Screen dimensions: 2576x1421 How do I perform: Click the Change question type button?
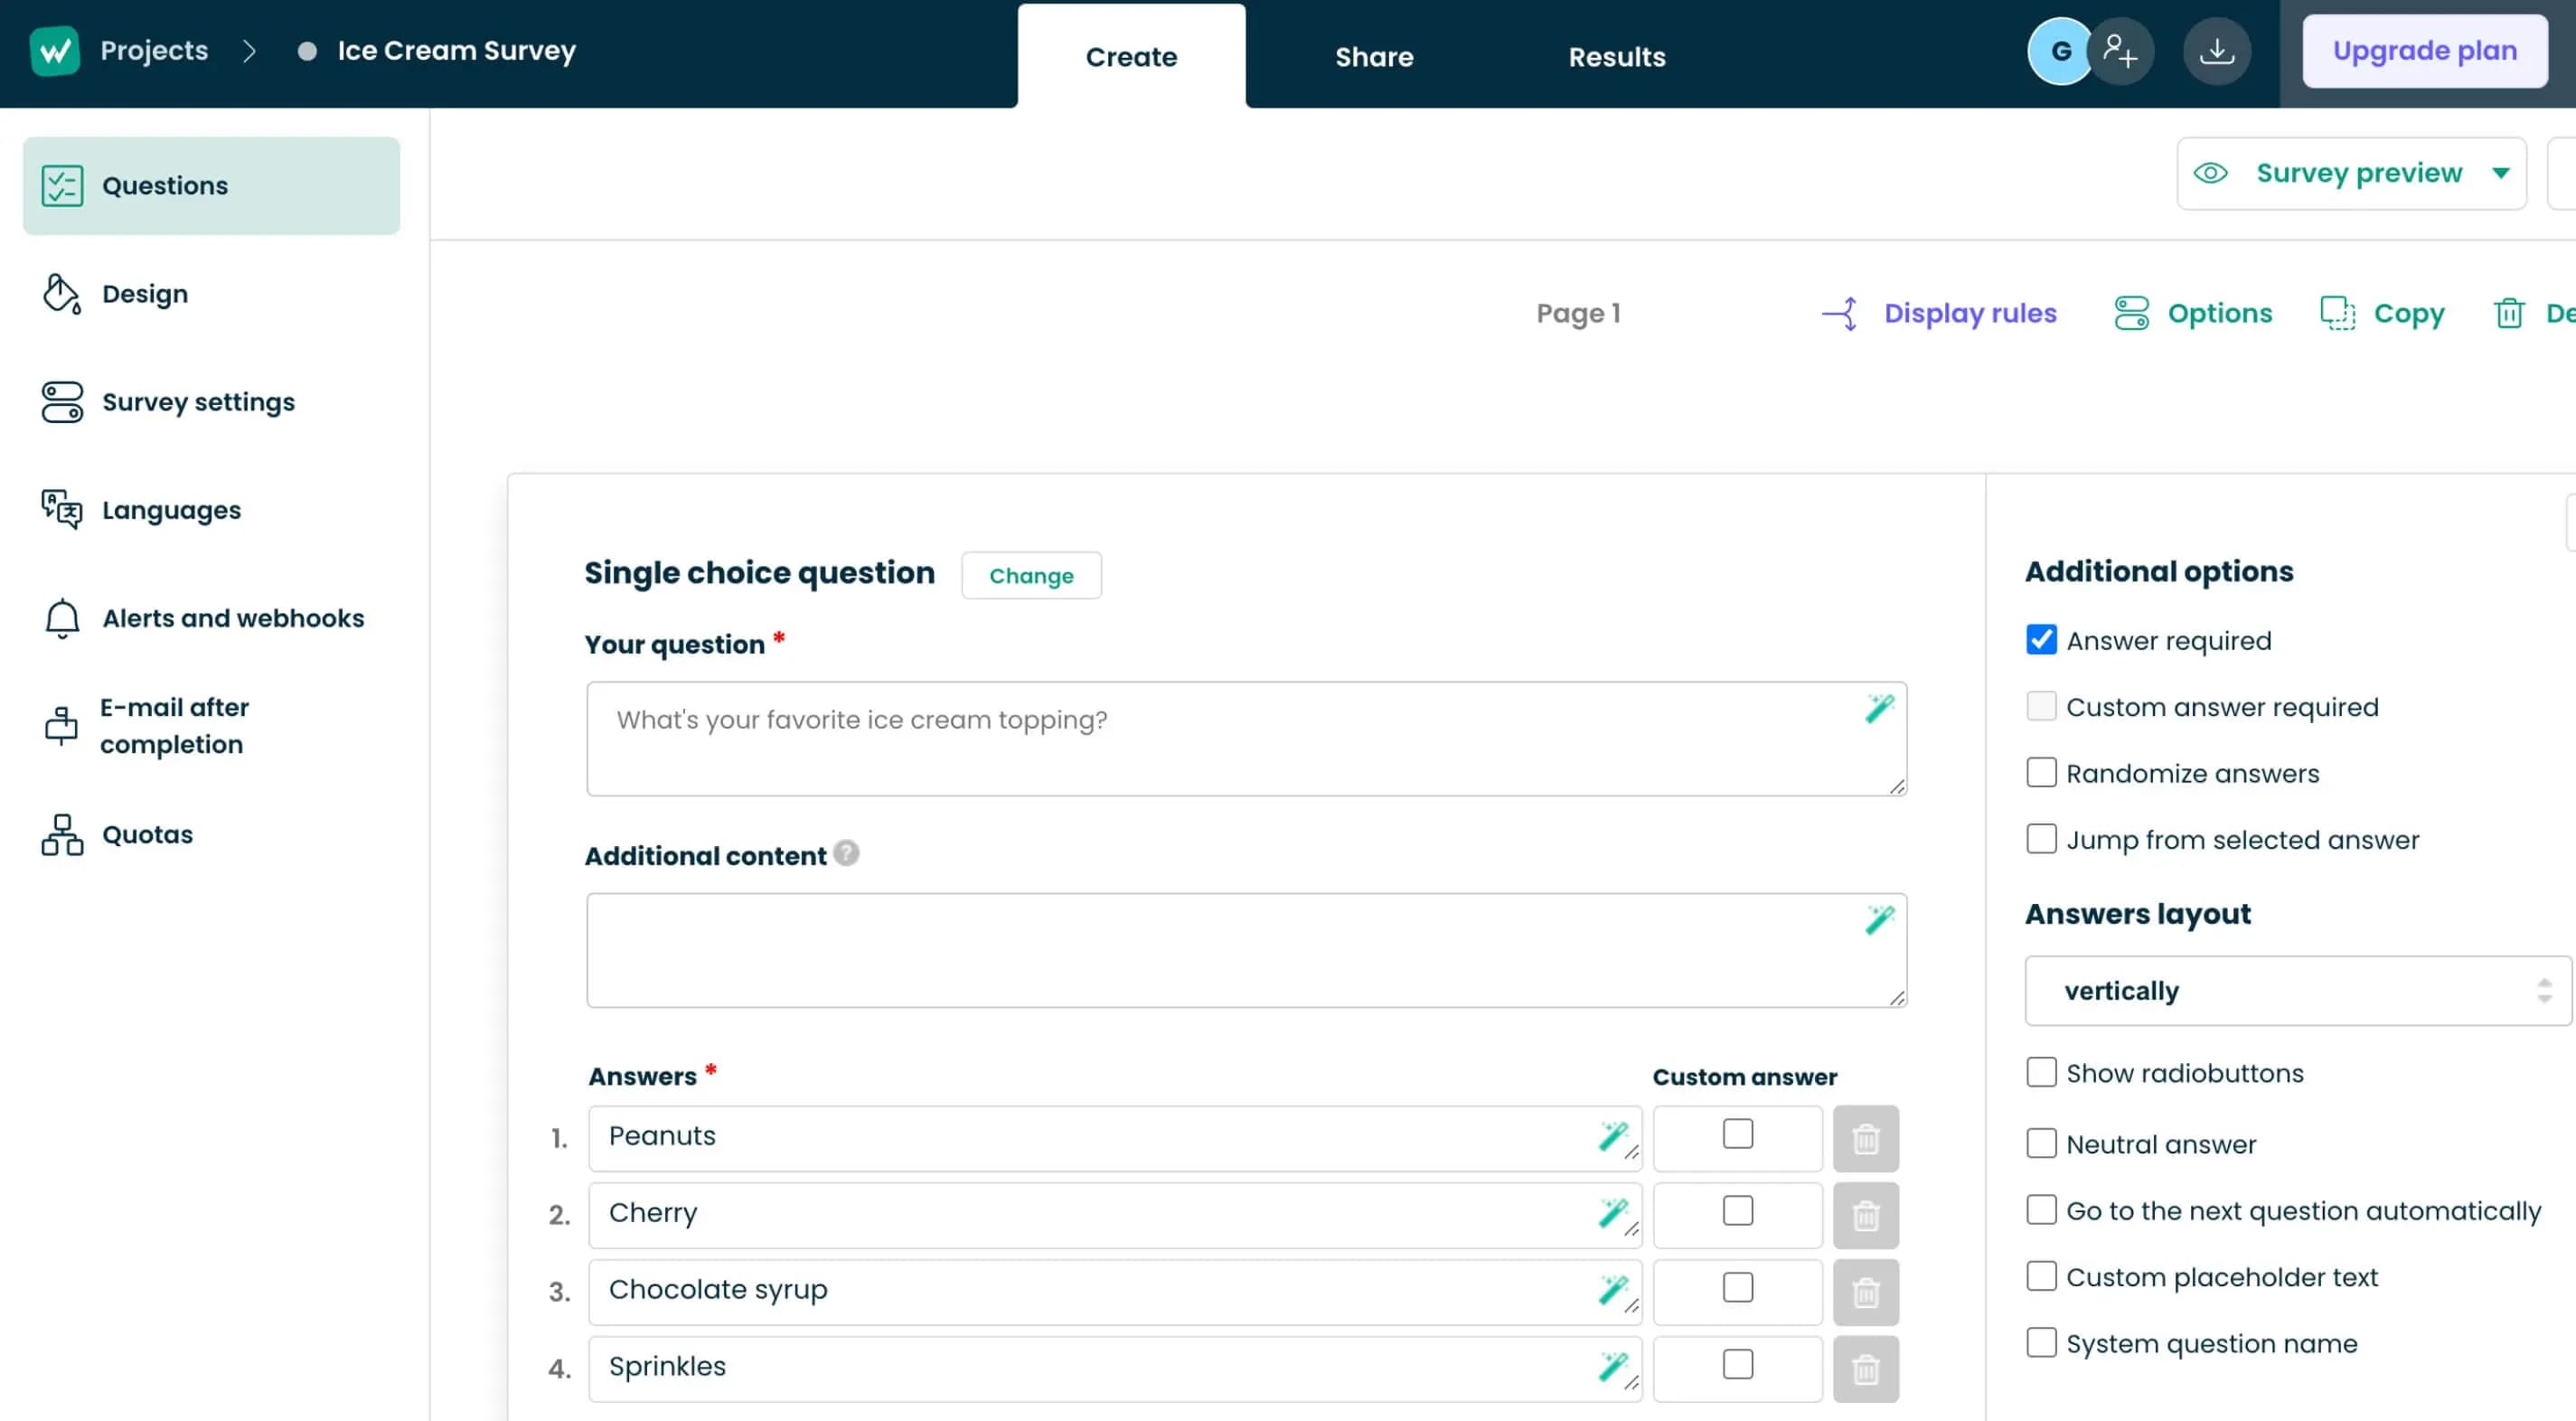click(x=1032, y=576)
